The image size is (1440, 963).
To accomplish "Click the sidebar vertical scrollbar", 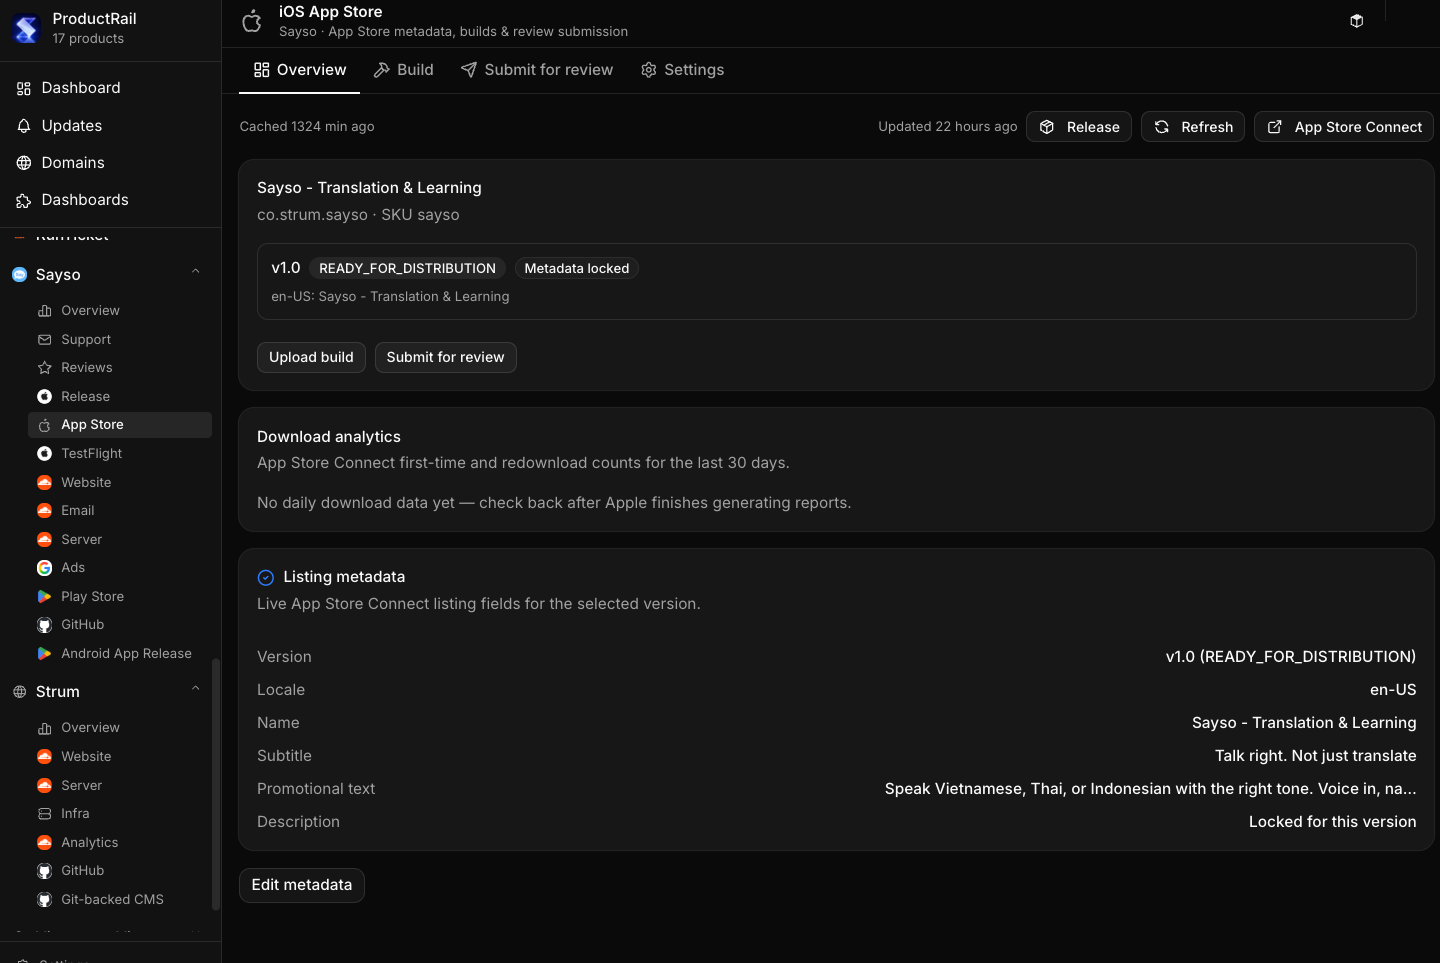I will point(215,785).
